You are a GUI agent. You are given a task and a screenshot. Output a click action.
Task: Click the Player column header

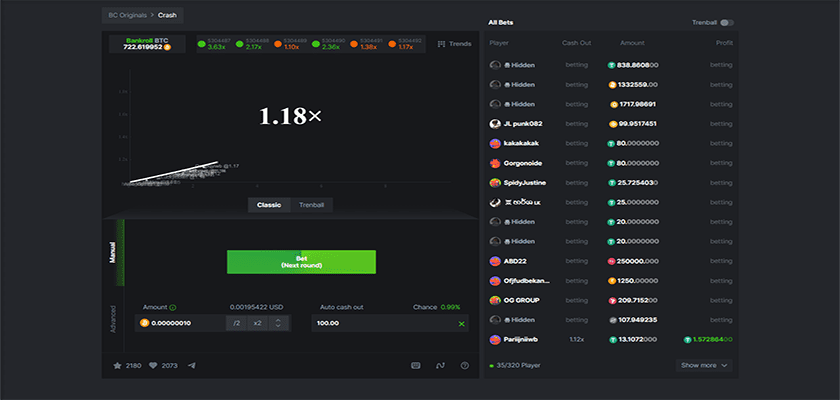(499, 43)
